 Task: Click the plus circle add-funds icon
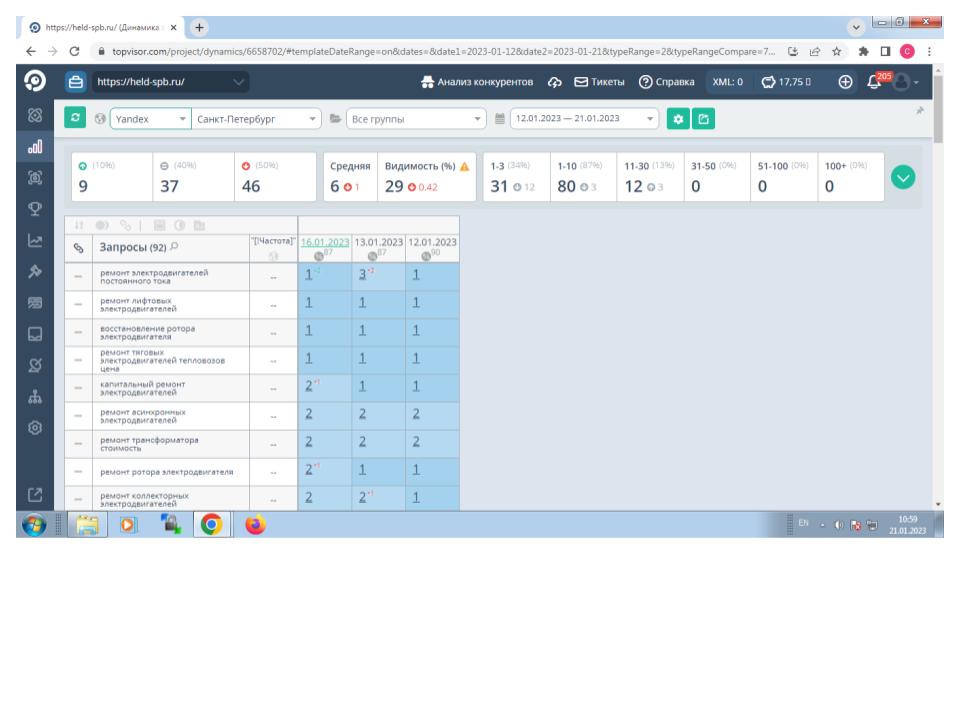(846, 82)
